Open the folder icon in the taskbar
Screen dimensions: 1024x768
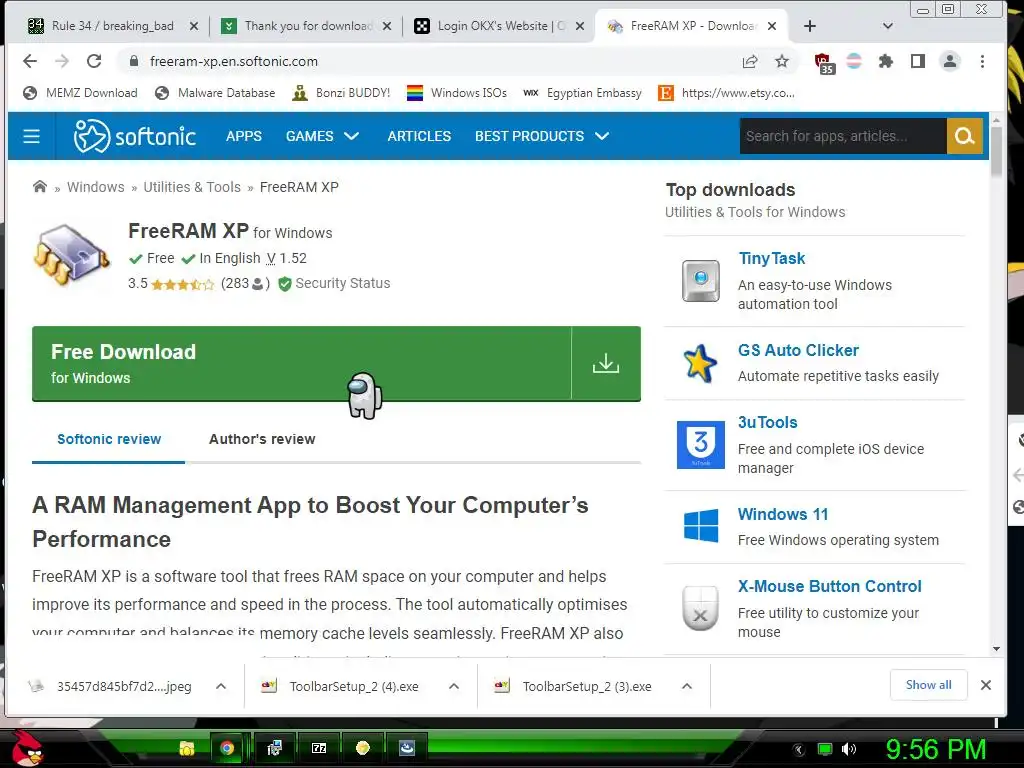pyautogui.click(x=187, y=748)
